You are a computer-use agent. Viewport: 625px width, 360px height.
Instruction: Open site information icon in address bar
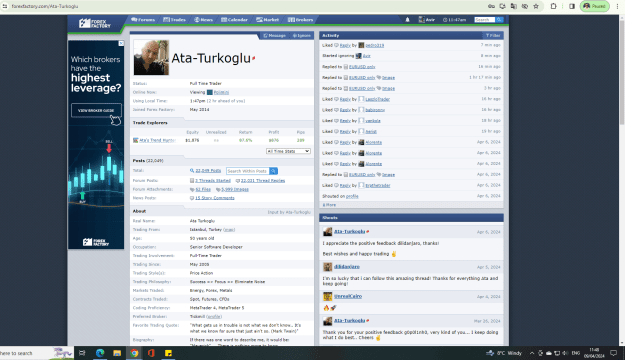point(4,6)
